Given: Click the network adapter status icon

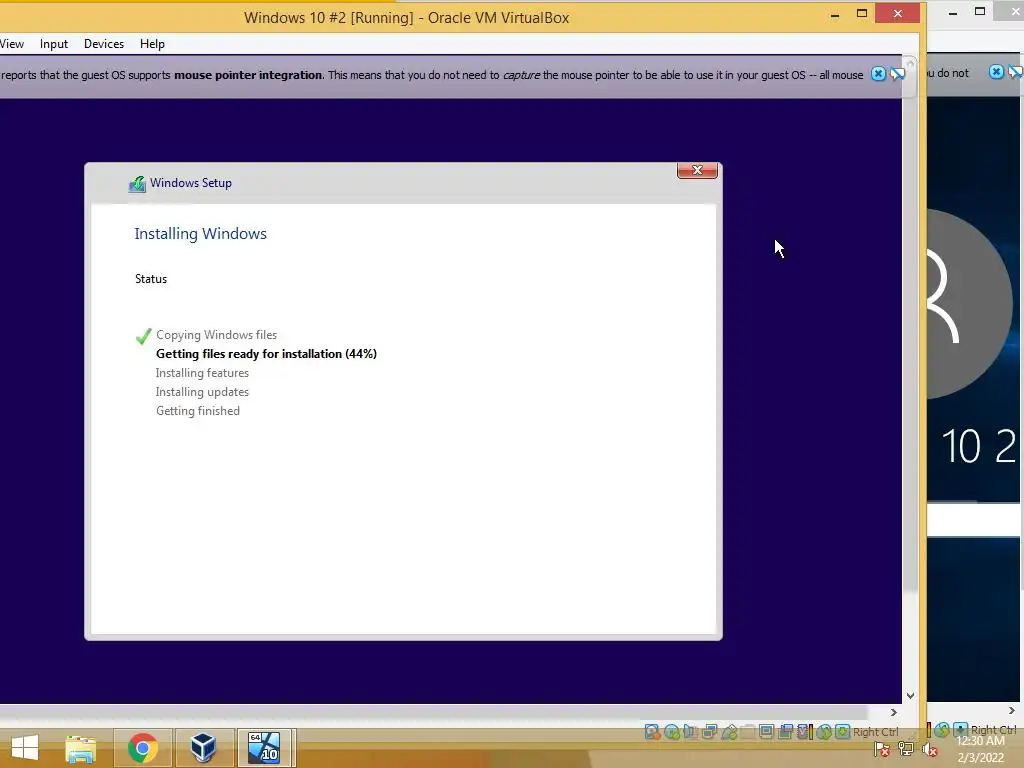Looking at the screenshot, I should pos(710,731).
